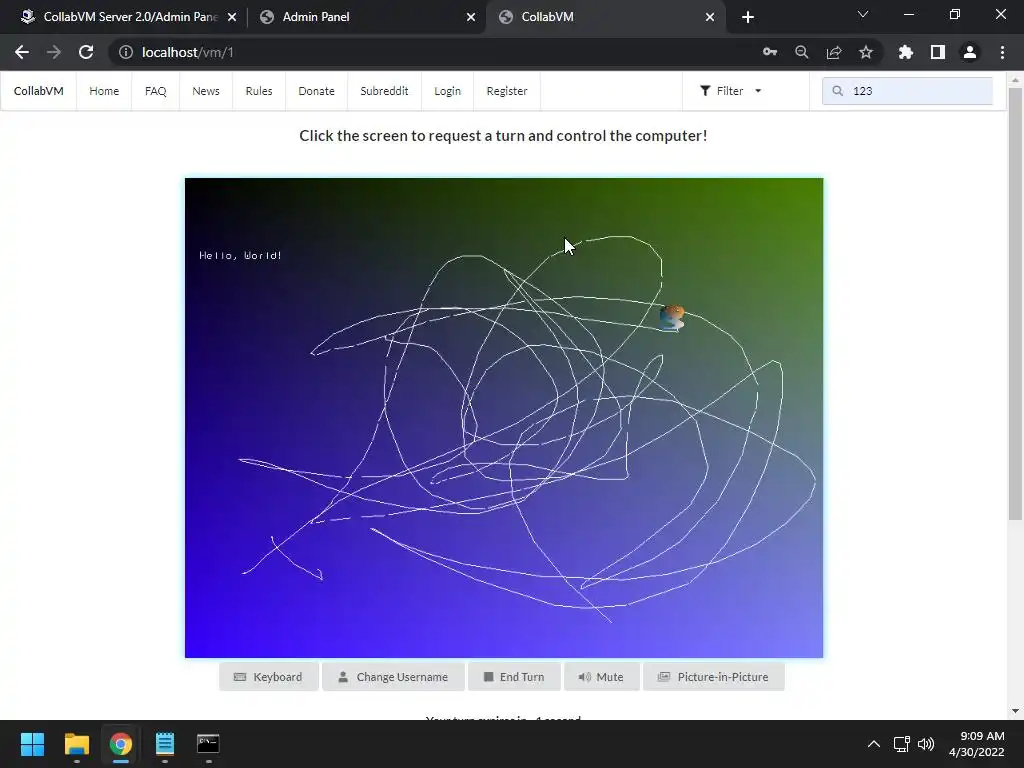
Task: Open the Extensions puzzle icon
Action: [x=906, y=52]
